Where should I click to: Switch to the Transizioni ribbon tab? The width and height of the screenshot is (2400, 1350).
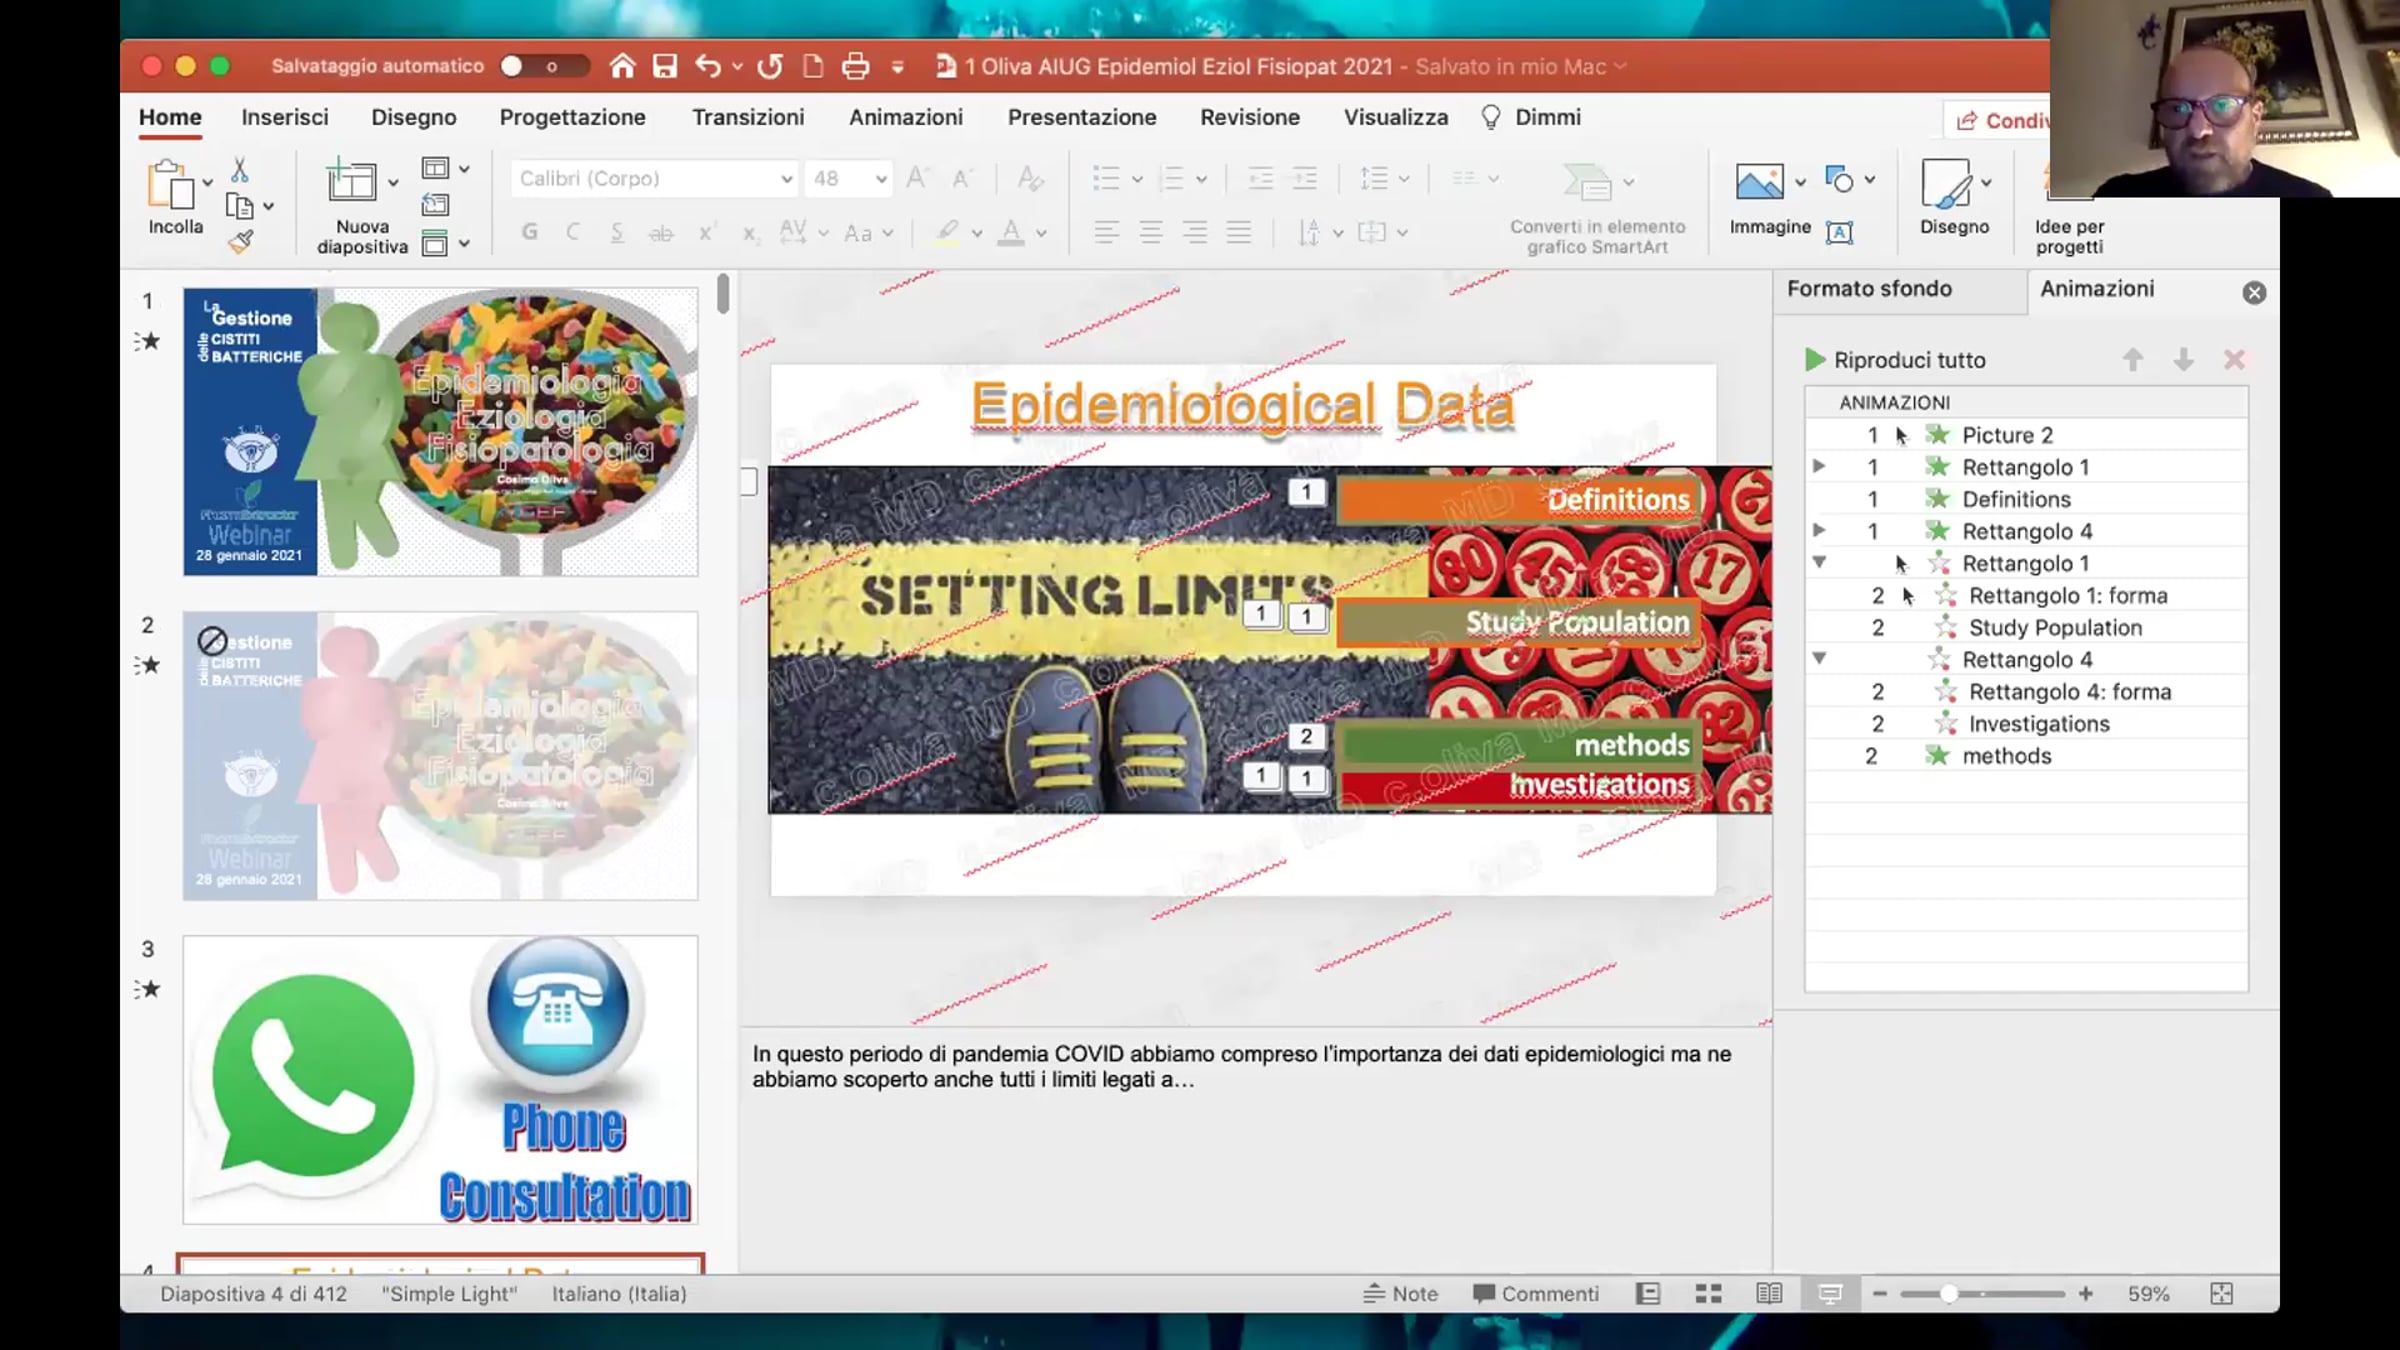[x=748, y=117]
